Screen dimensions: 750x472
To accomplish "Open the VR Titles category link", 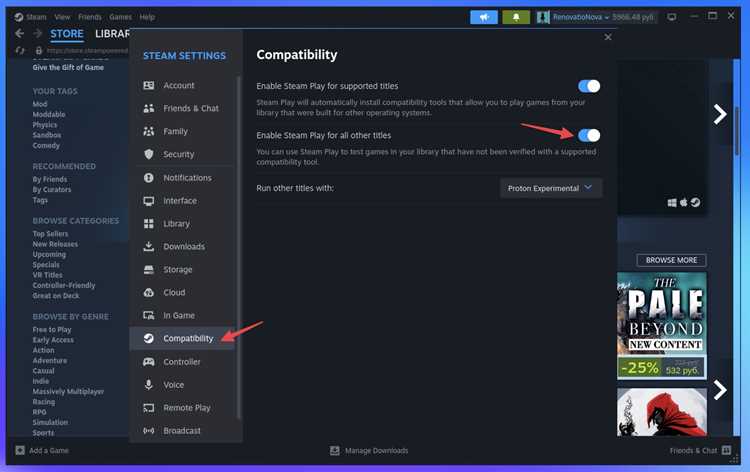I will [x=47, y=275].
